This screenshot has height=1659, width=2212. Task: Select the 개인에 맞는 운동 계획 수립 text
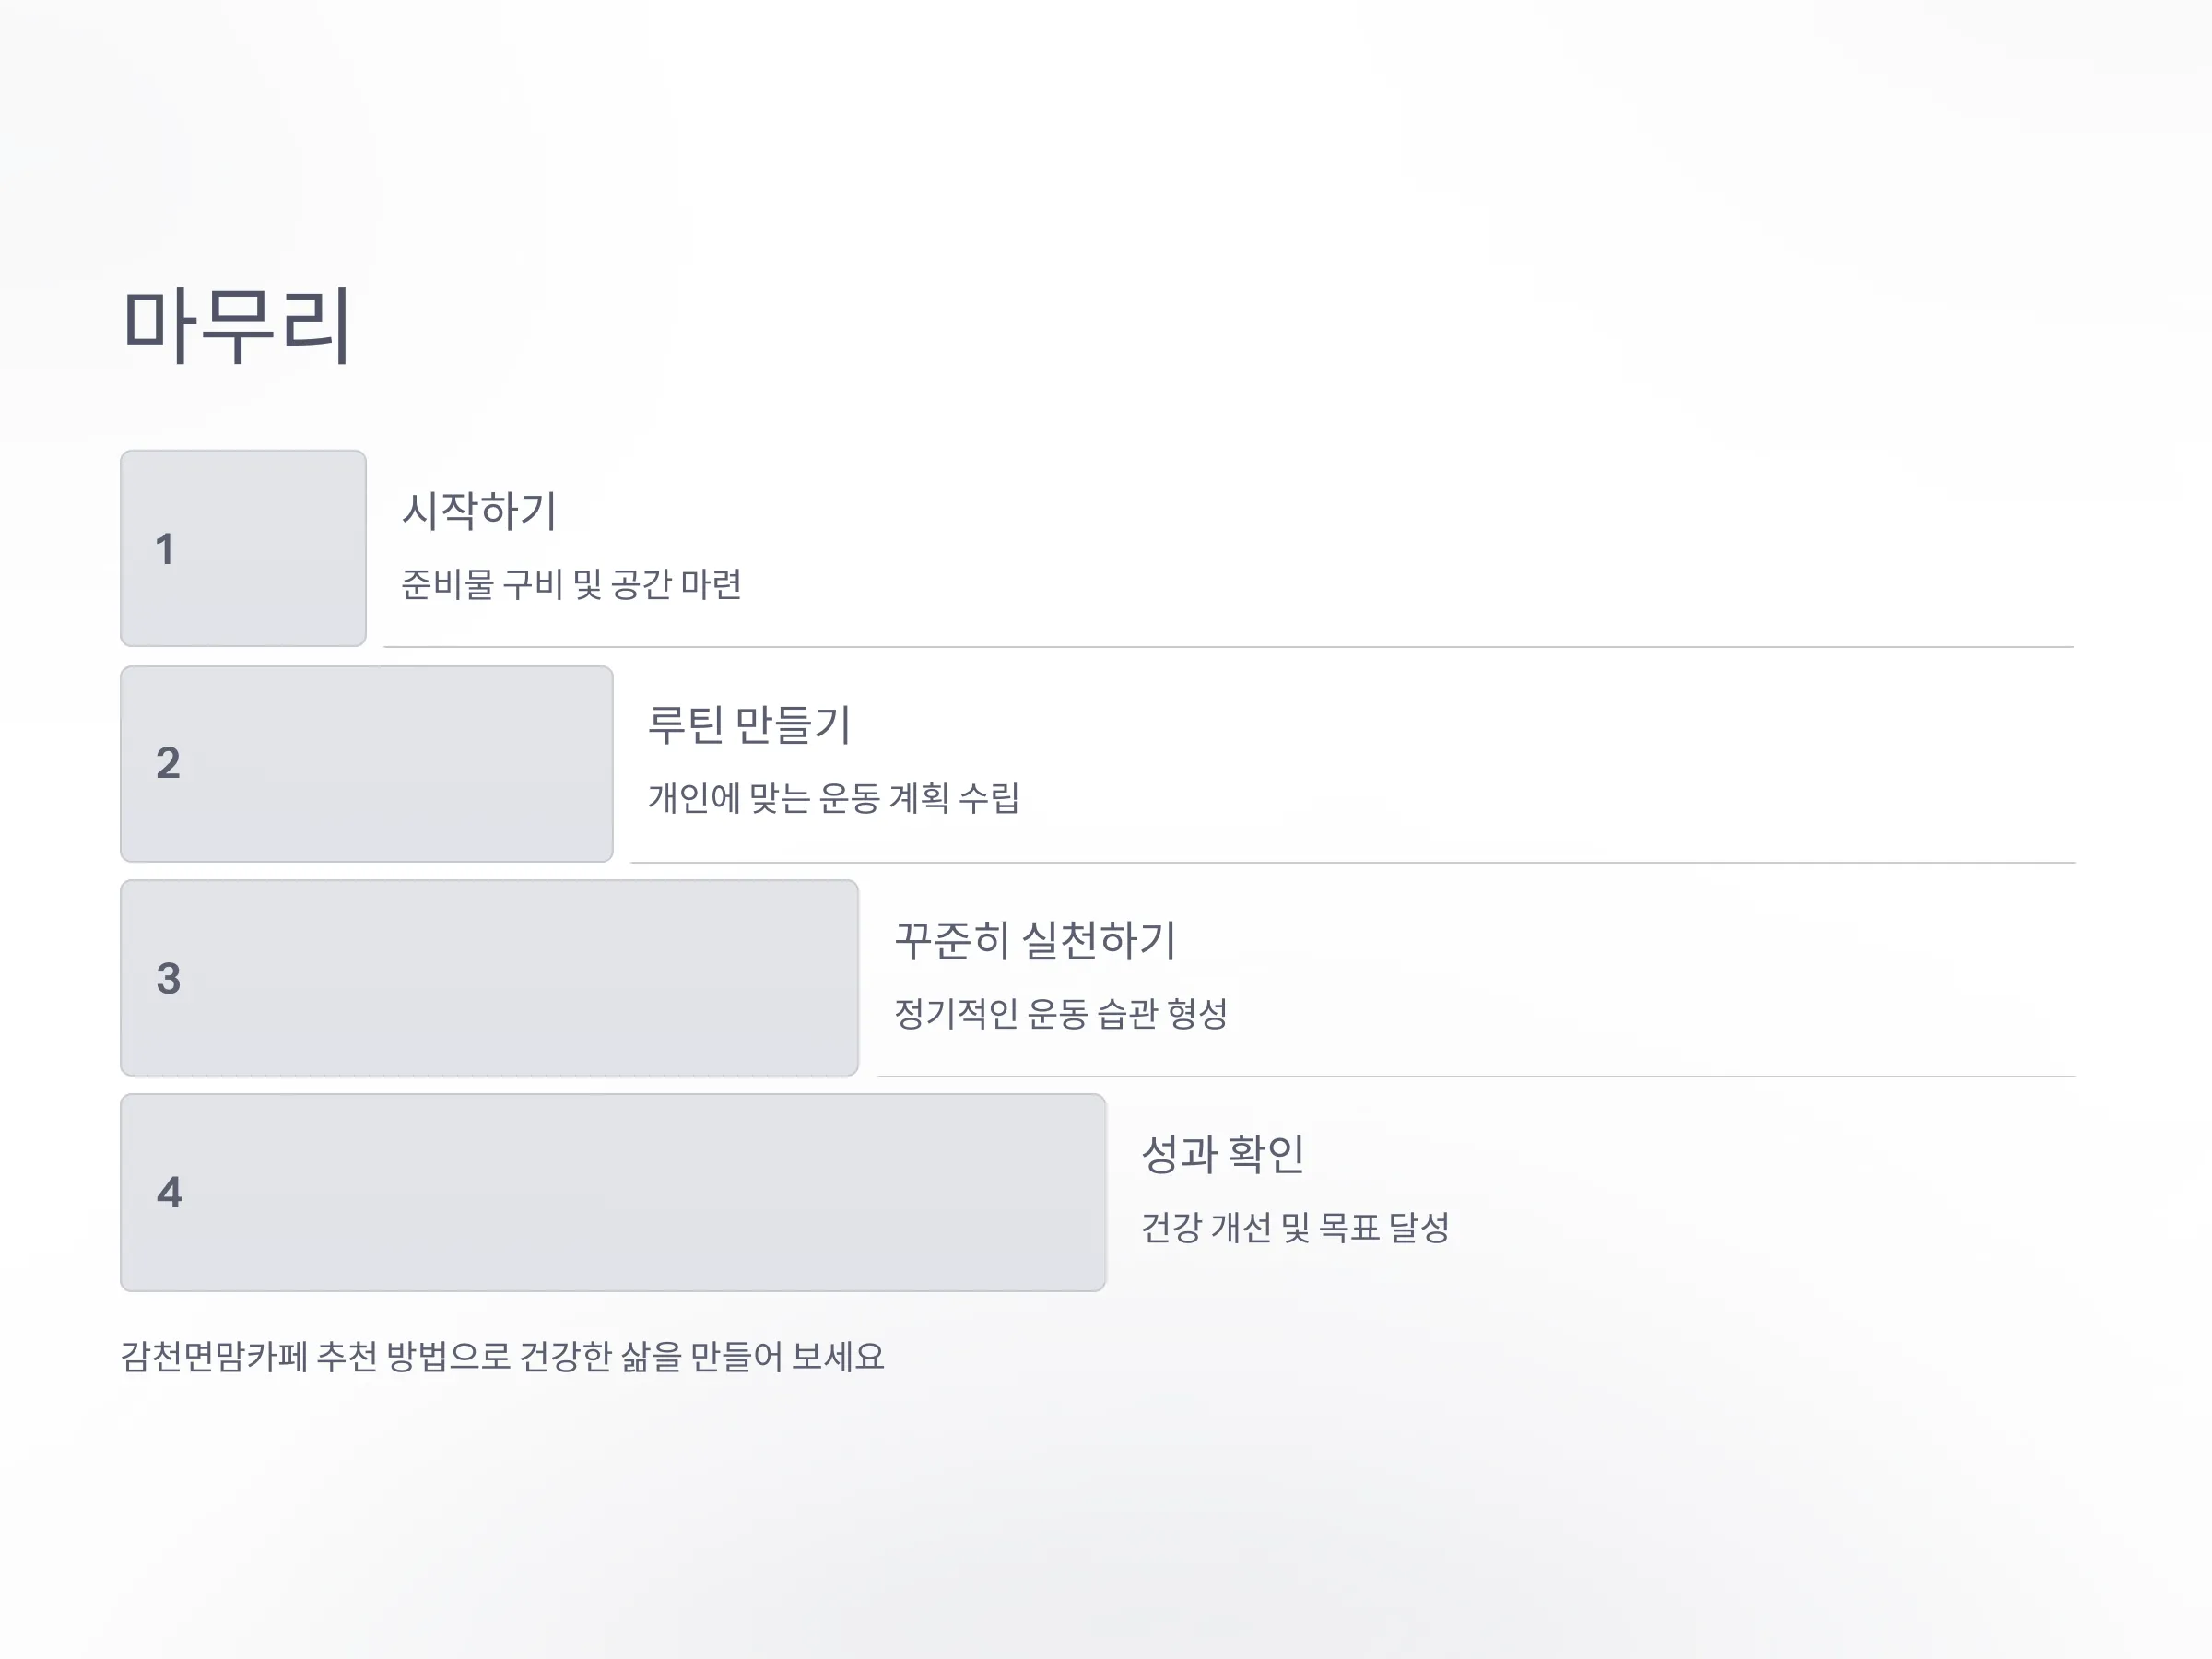(x=834, y=798)
